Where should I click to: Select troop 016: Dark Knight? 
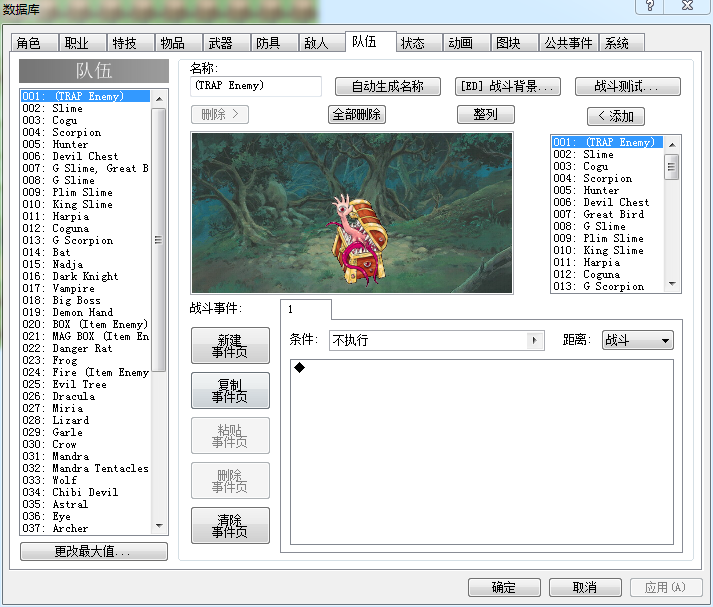tap(85, 276)
